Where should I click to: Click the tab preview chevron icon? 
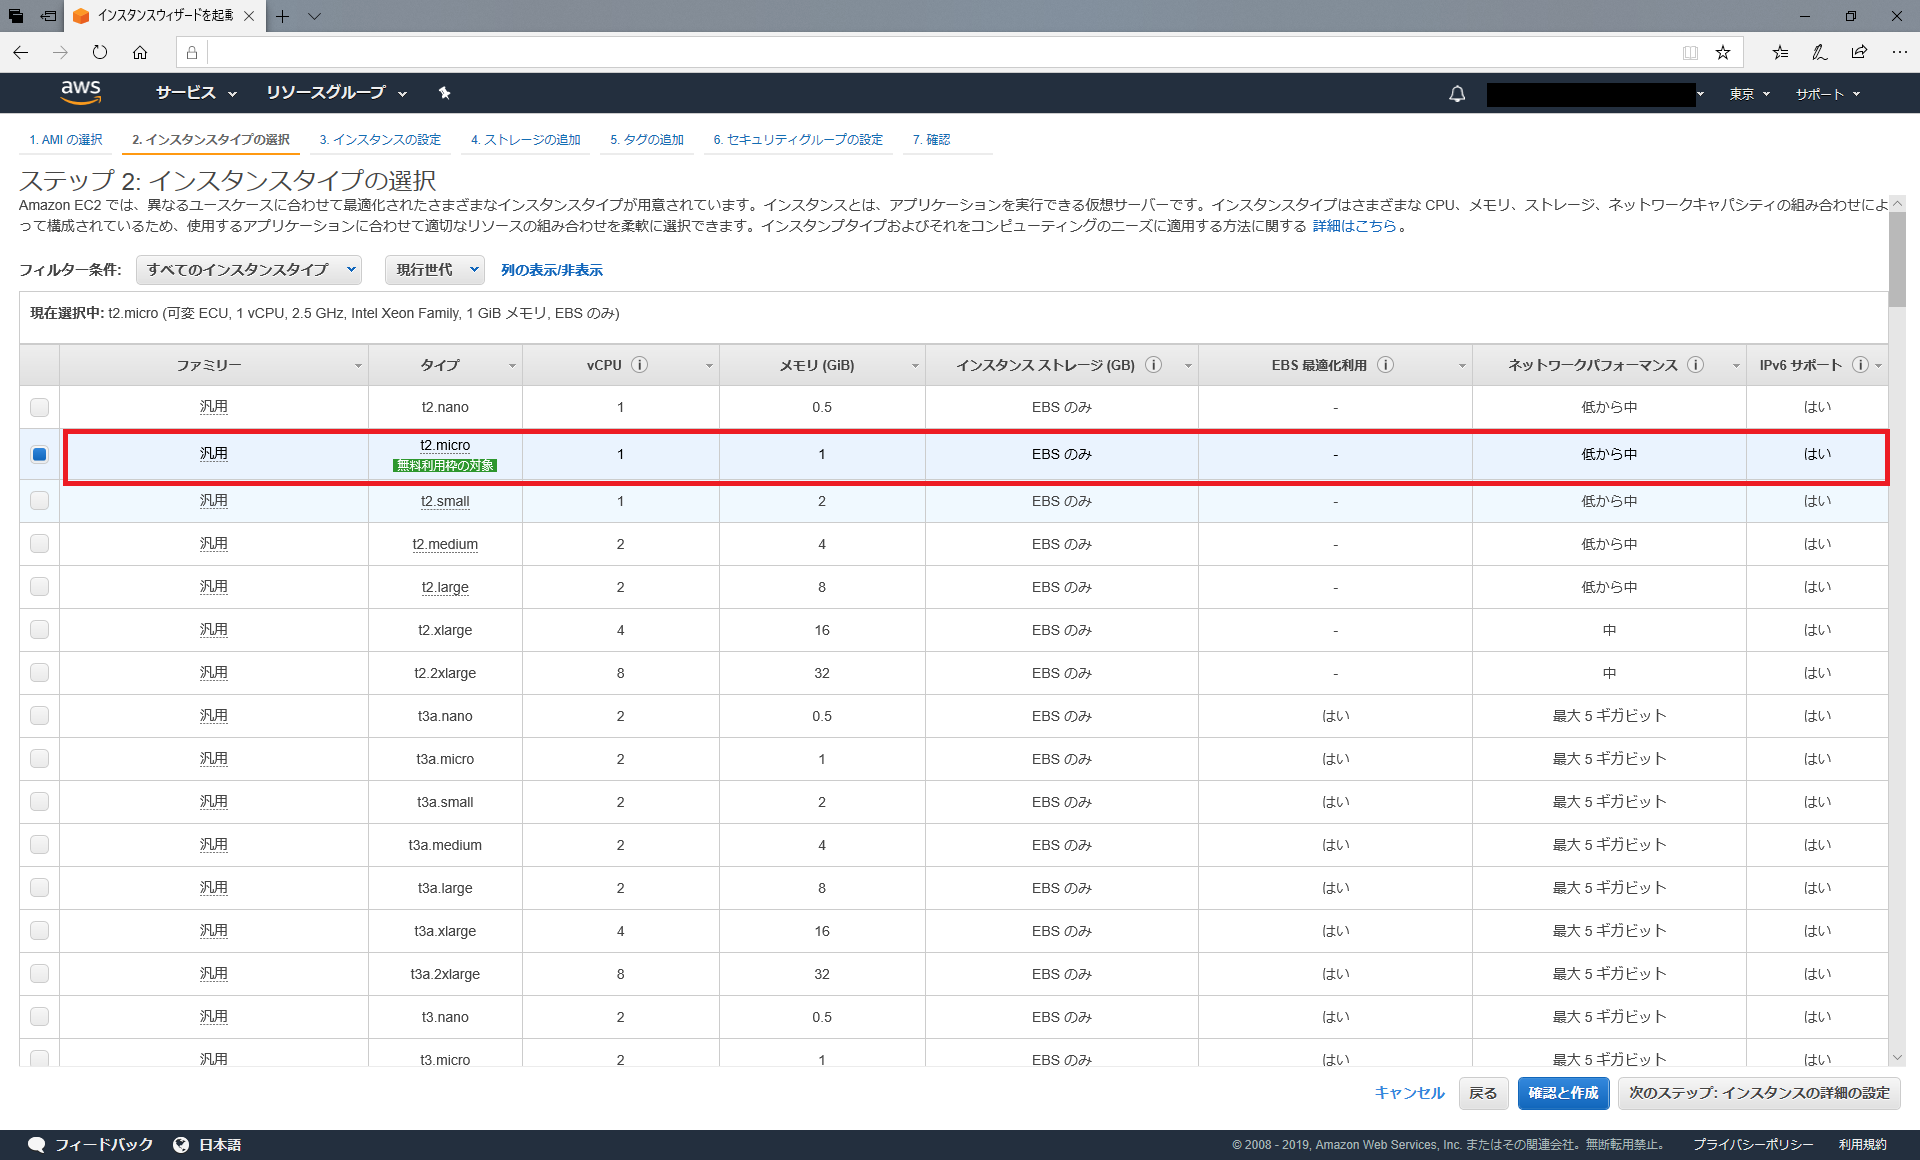[314, 16]
